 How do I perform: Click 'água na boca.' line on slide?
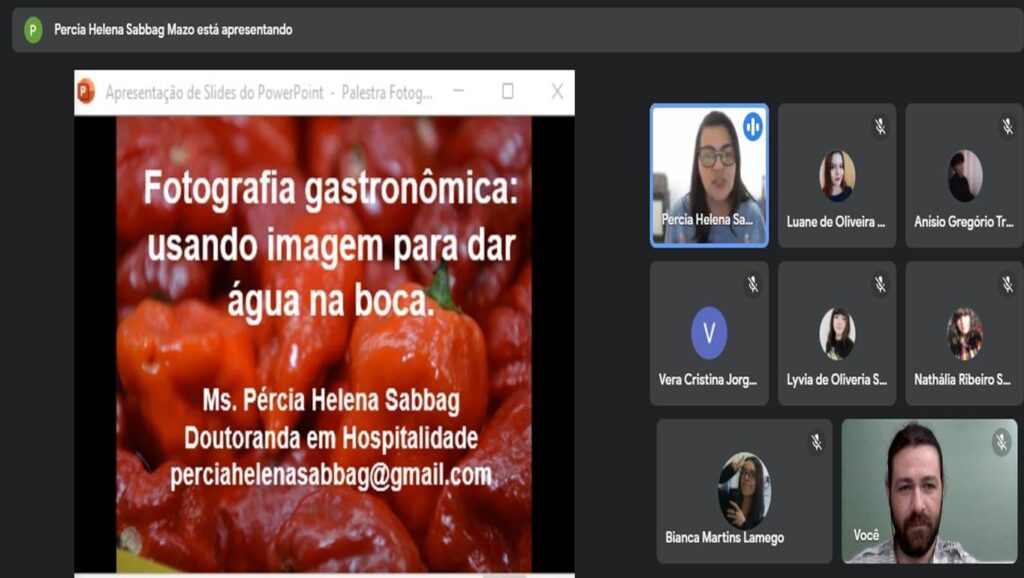click(x=331, y=300)
